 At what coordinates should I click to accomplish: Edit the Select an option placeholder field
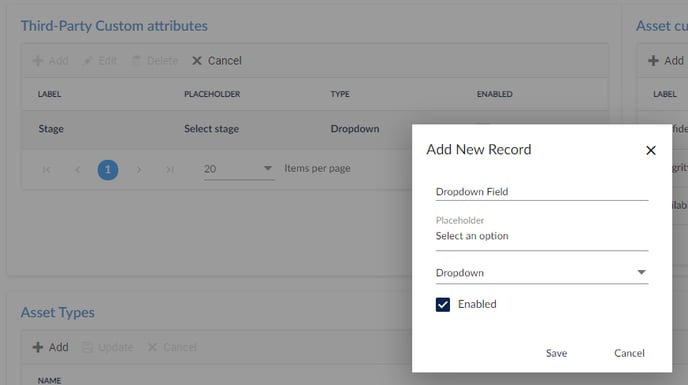pos(541,236)
